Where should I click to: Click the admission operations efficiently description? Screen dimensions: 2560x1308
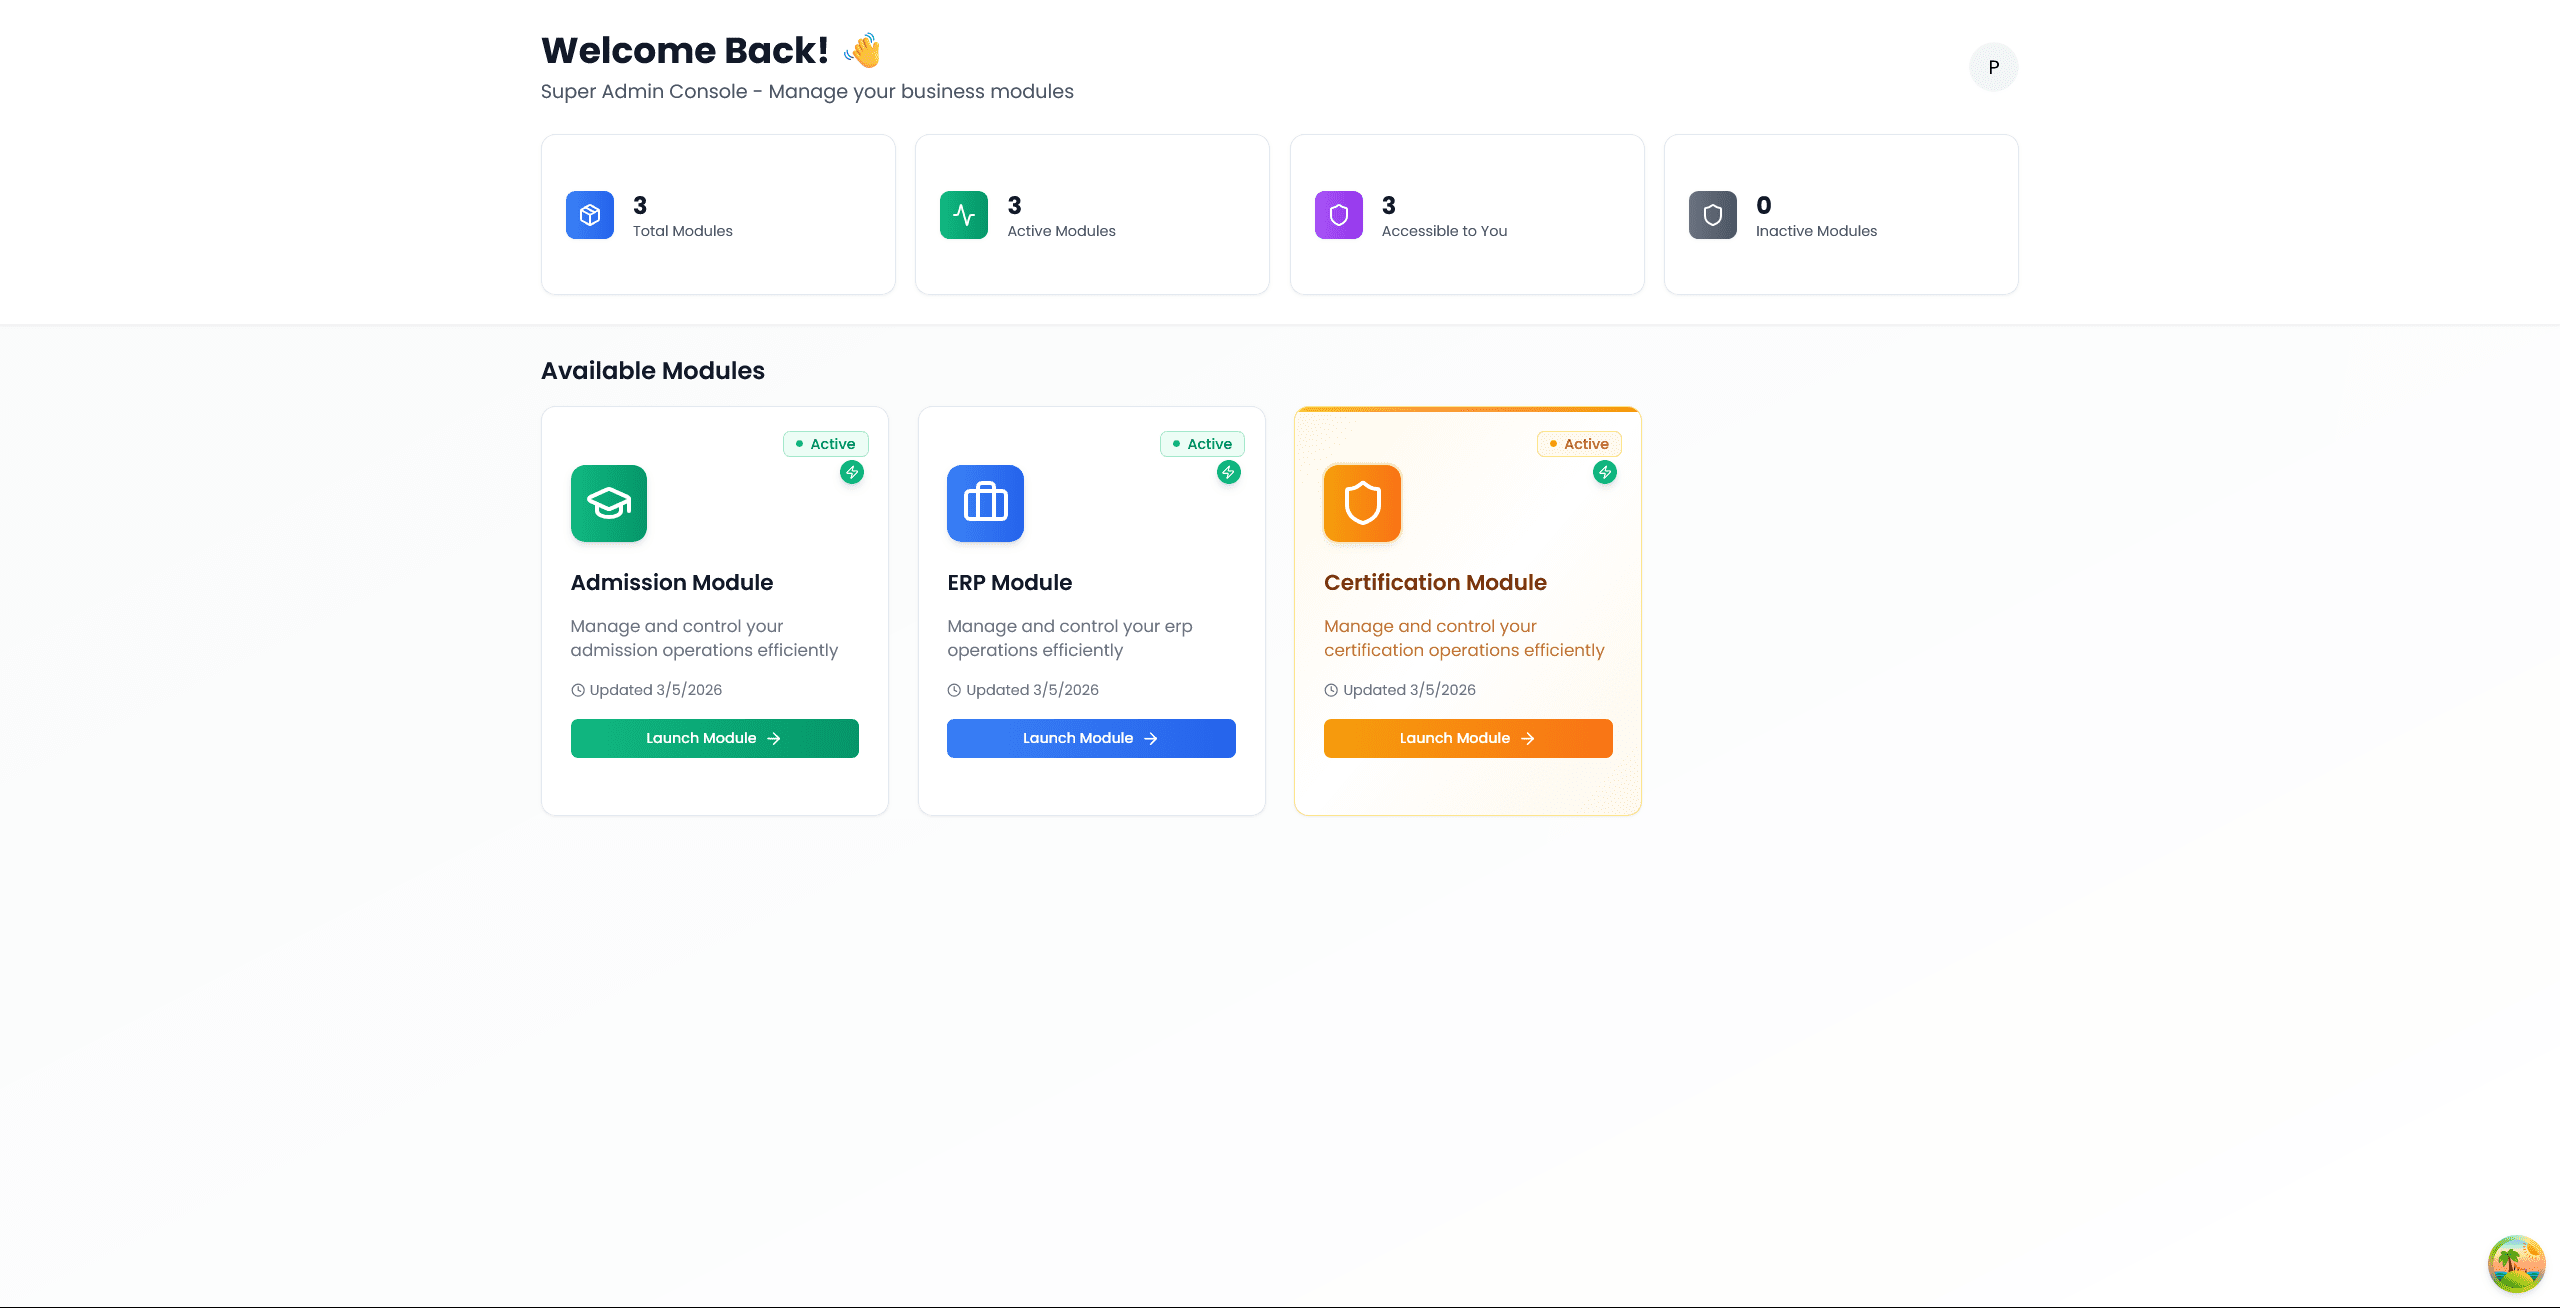point(704,638)
